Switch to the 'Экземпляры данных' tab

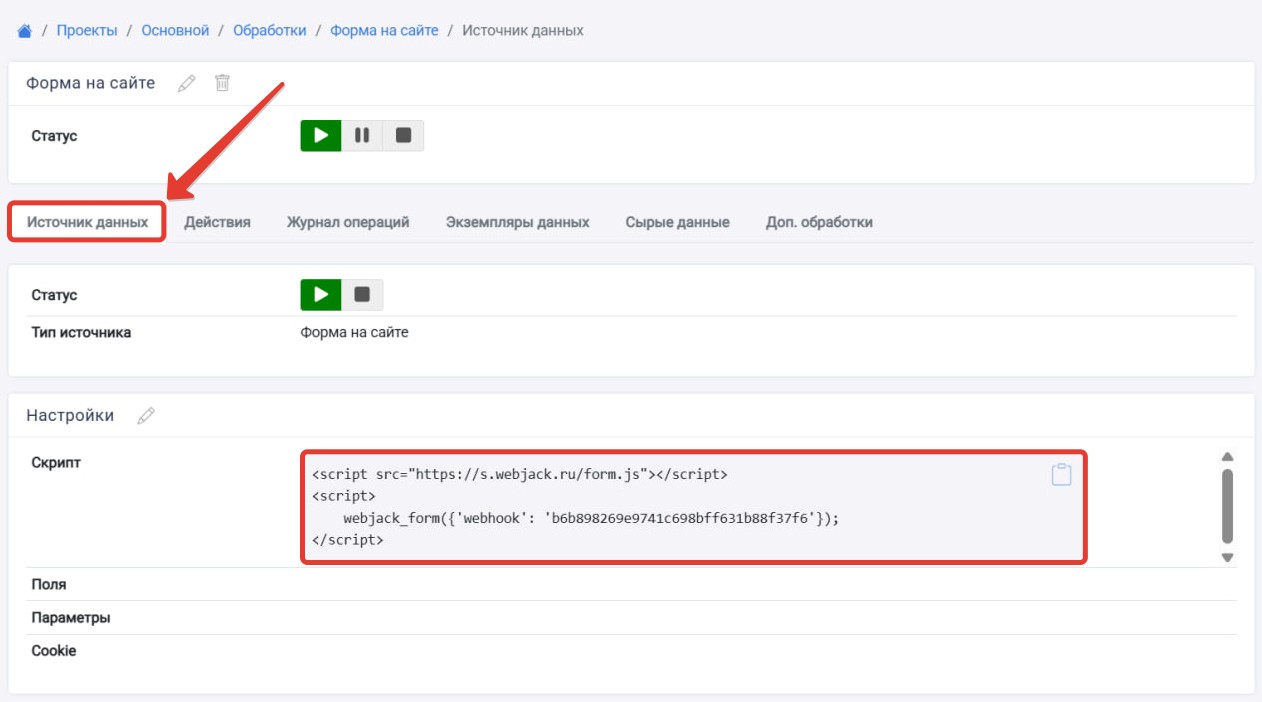click(x=517, y=222)
